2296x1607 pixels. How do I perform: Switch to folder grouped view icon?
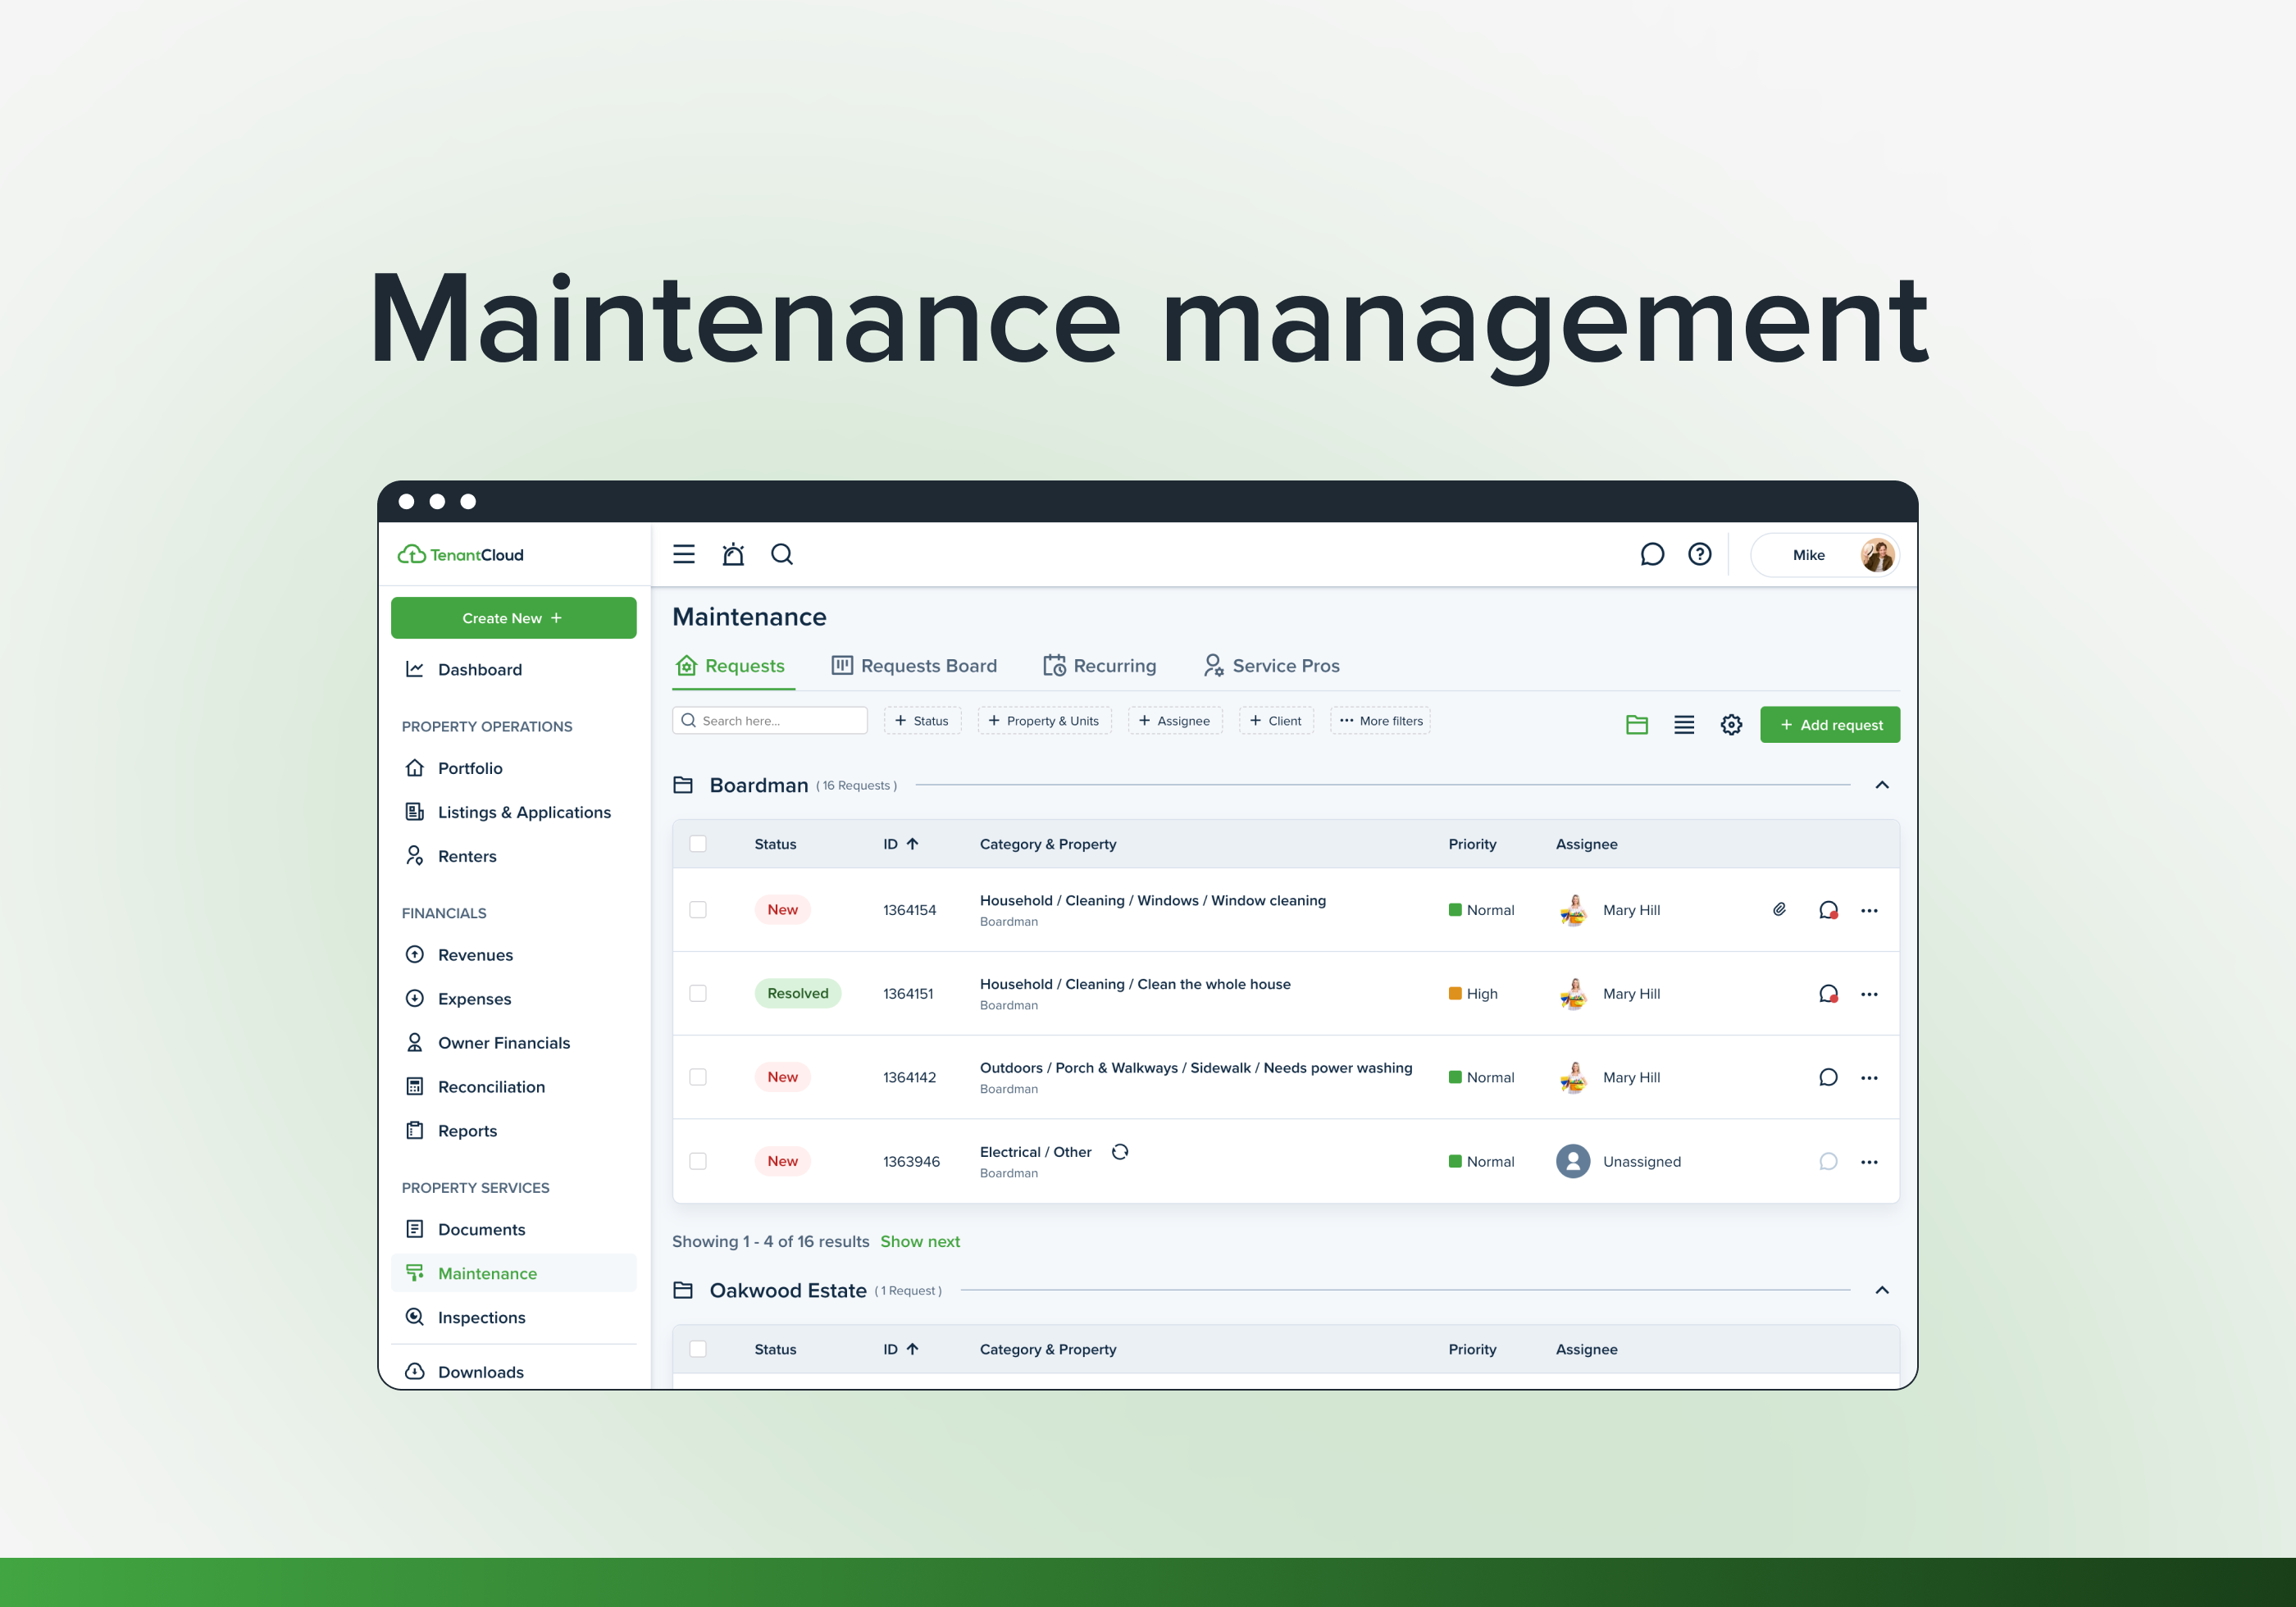click(1637, 724)
